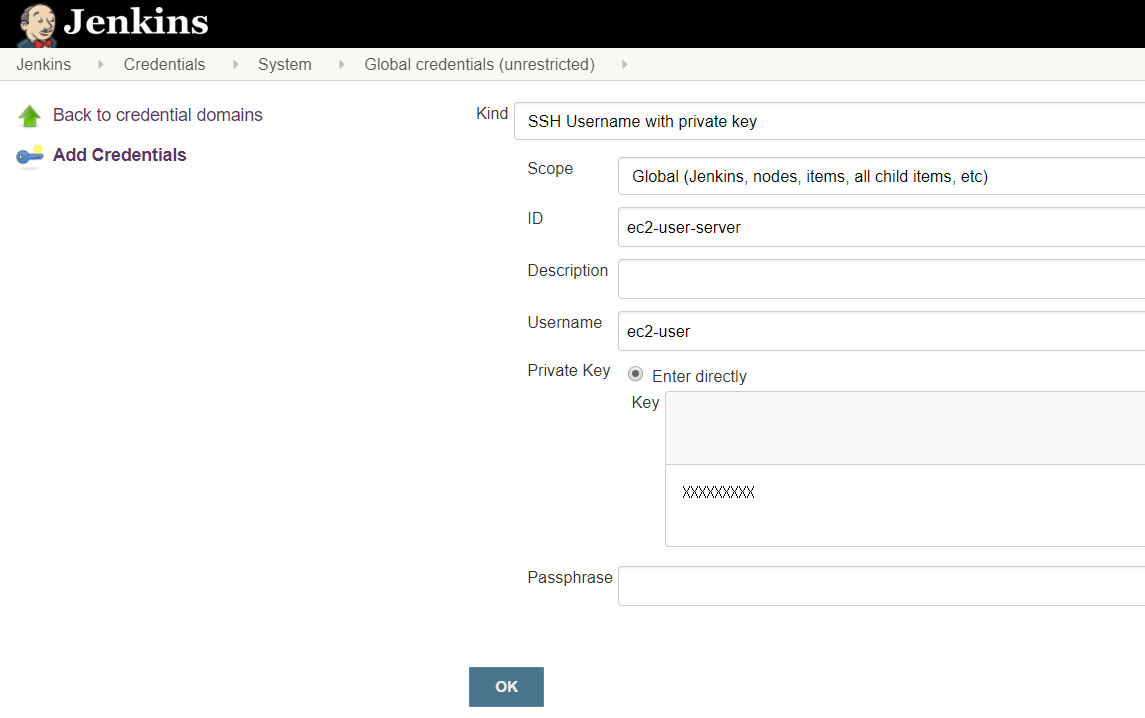Open the Add Credentials link

[120, 155]
